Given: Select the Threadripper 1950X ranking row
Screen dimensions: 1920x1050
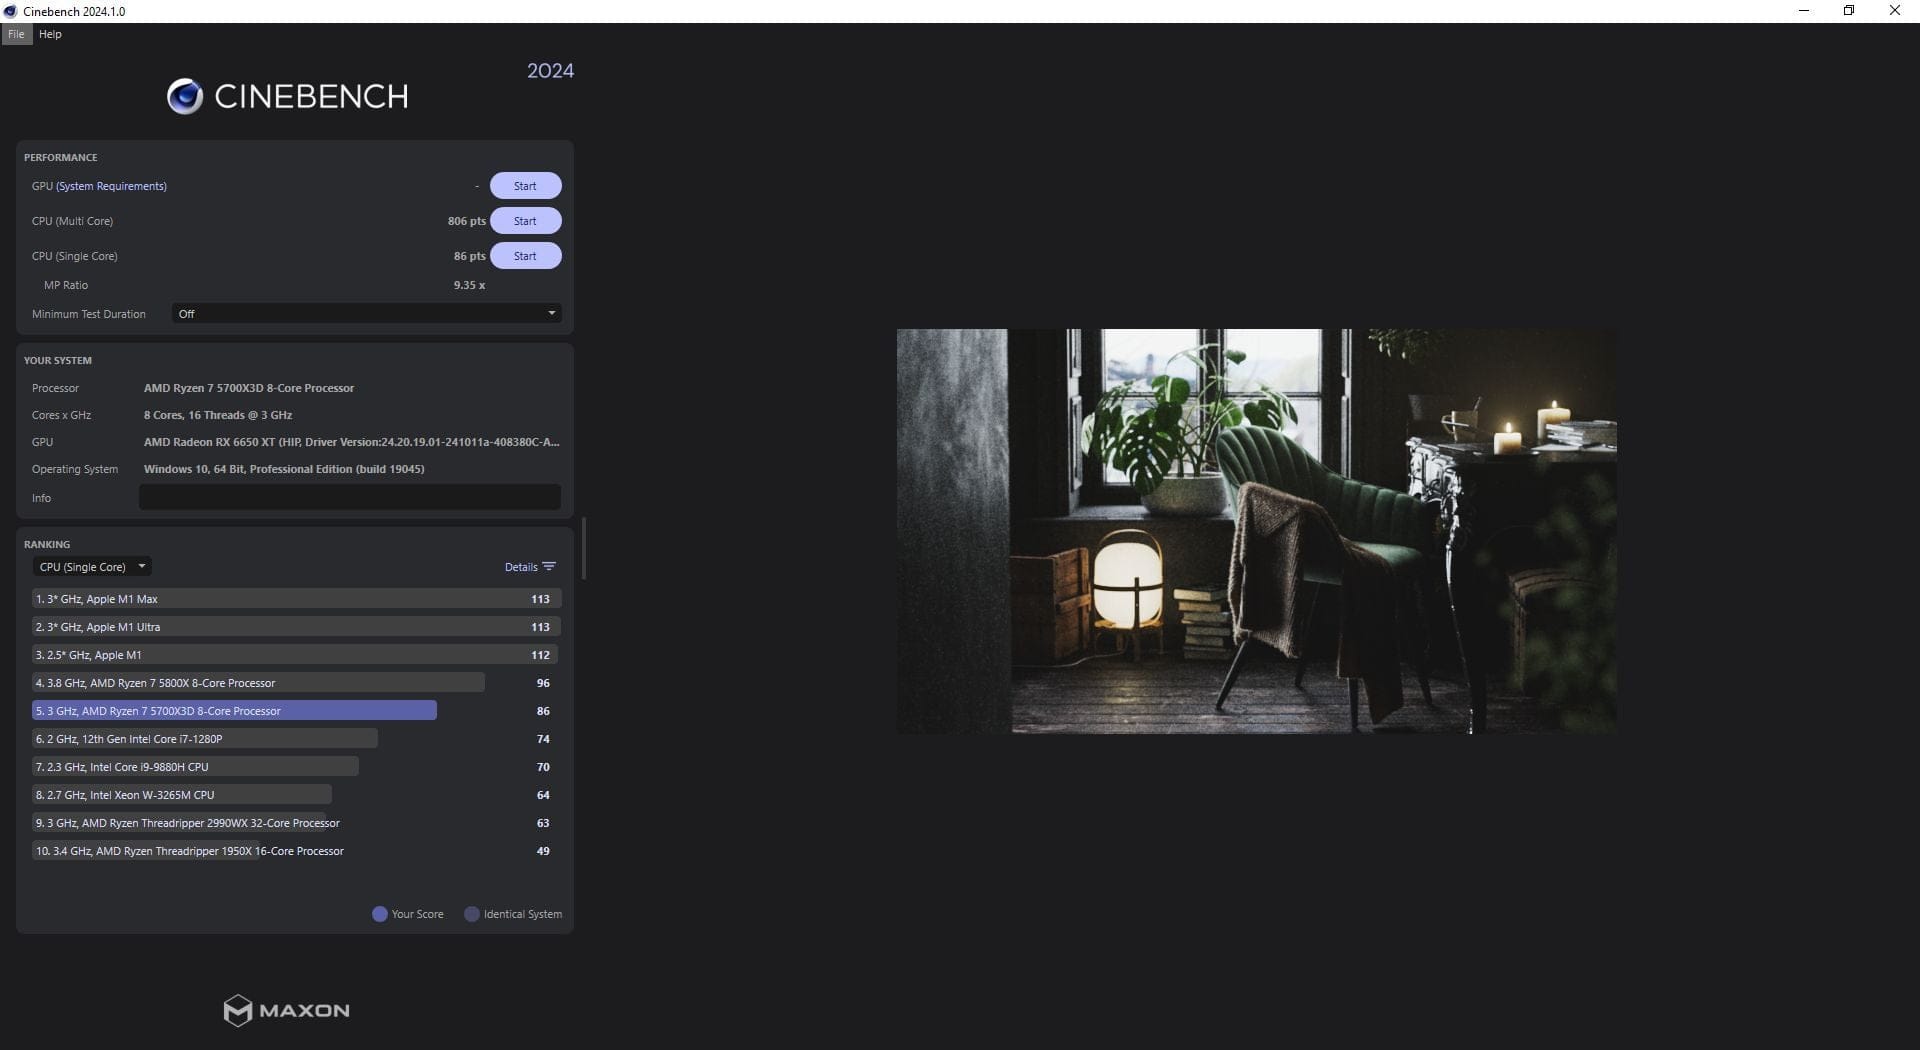Looking at the screenshot, I should click(x=296, y=851).
